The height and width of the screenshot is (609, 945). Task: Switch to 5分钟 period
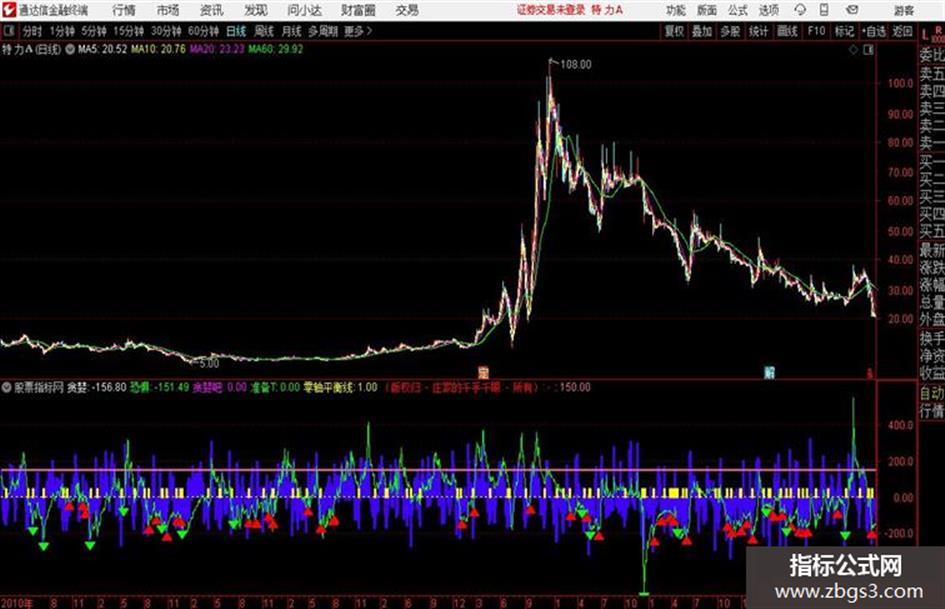point(93,31)
